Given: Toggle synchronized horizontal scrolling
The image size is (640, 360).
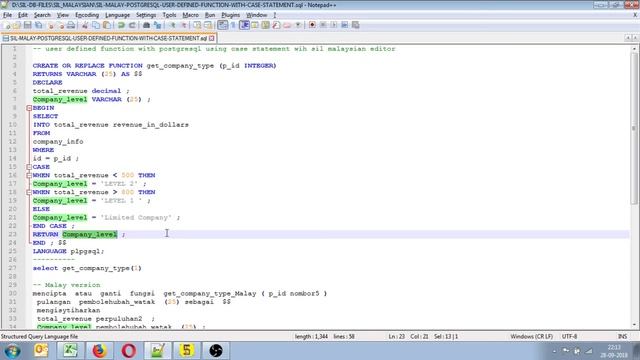Looking at the screenshot, I should tap(208, 25).
